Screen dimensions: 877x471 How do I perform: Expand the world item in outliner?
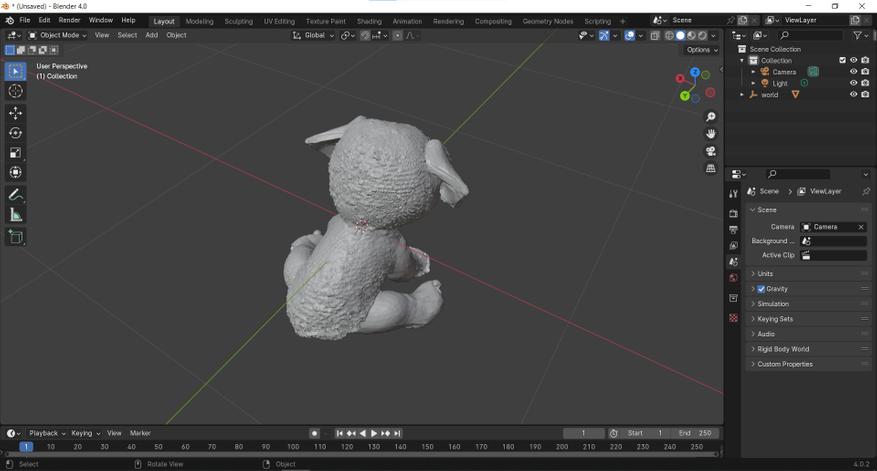[x=742, y=95]
